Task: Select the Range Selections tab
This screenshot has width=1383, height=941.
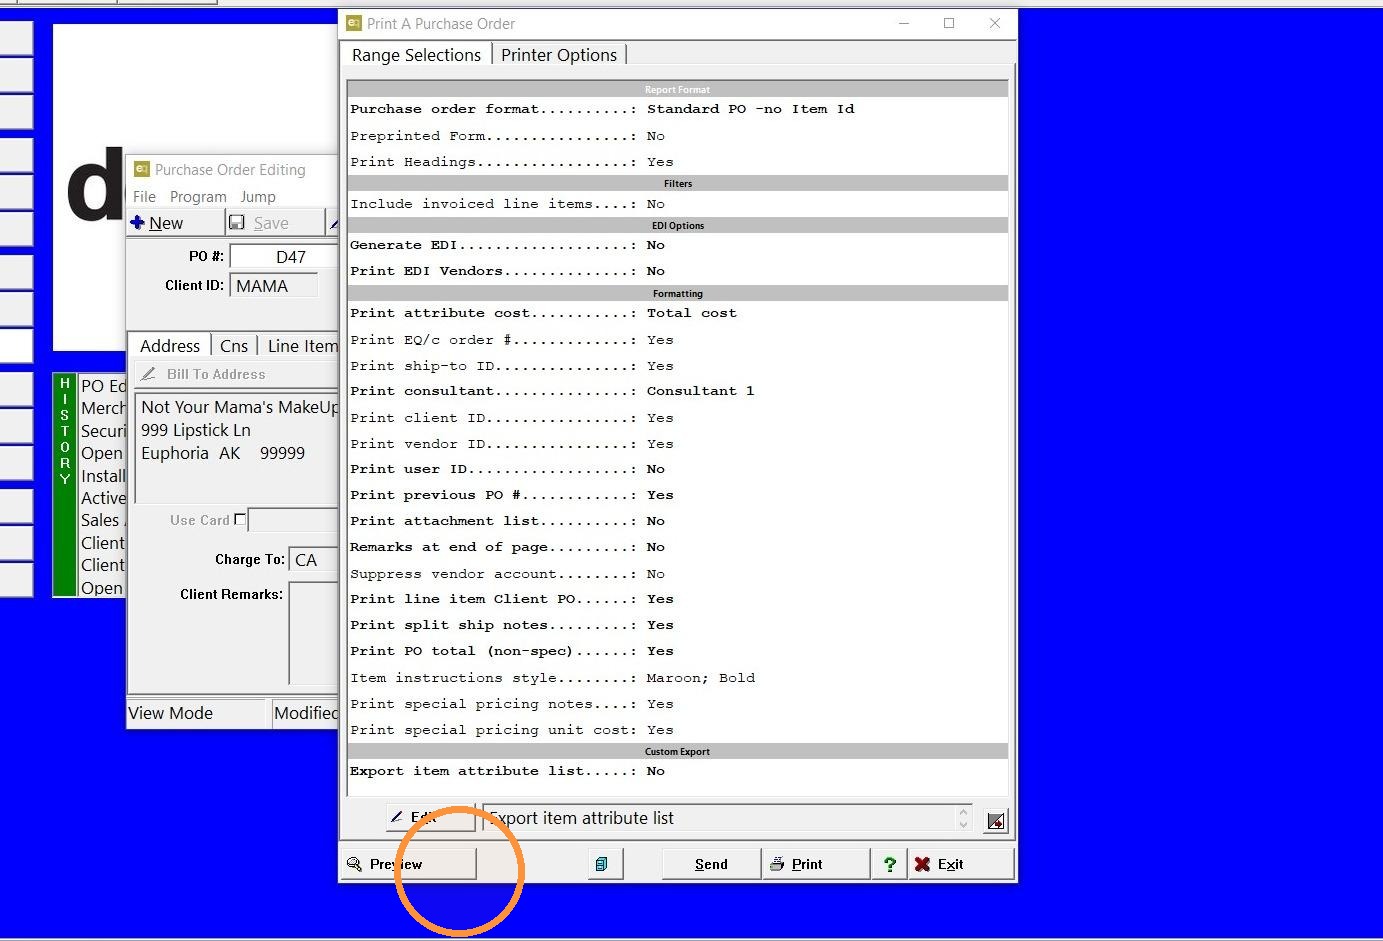Action: [416, 55]
